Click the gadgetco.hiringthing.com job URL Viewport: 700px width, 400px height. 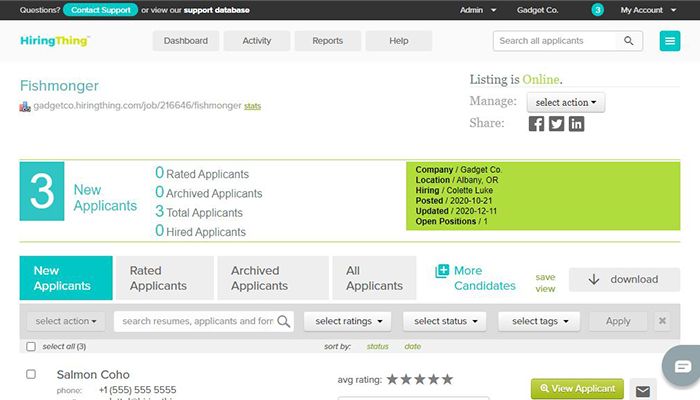[138, 106]
